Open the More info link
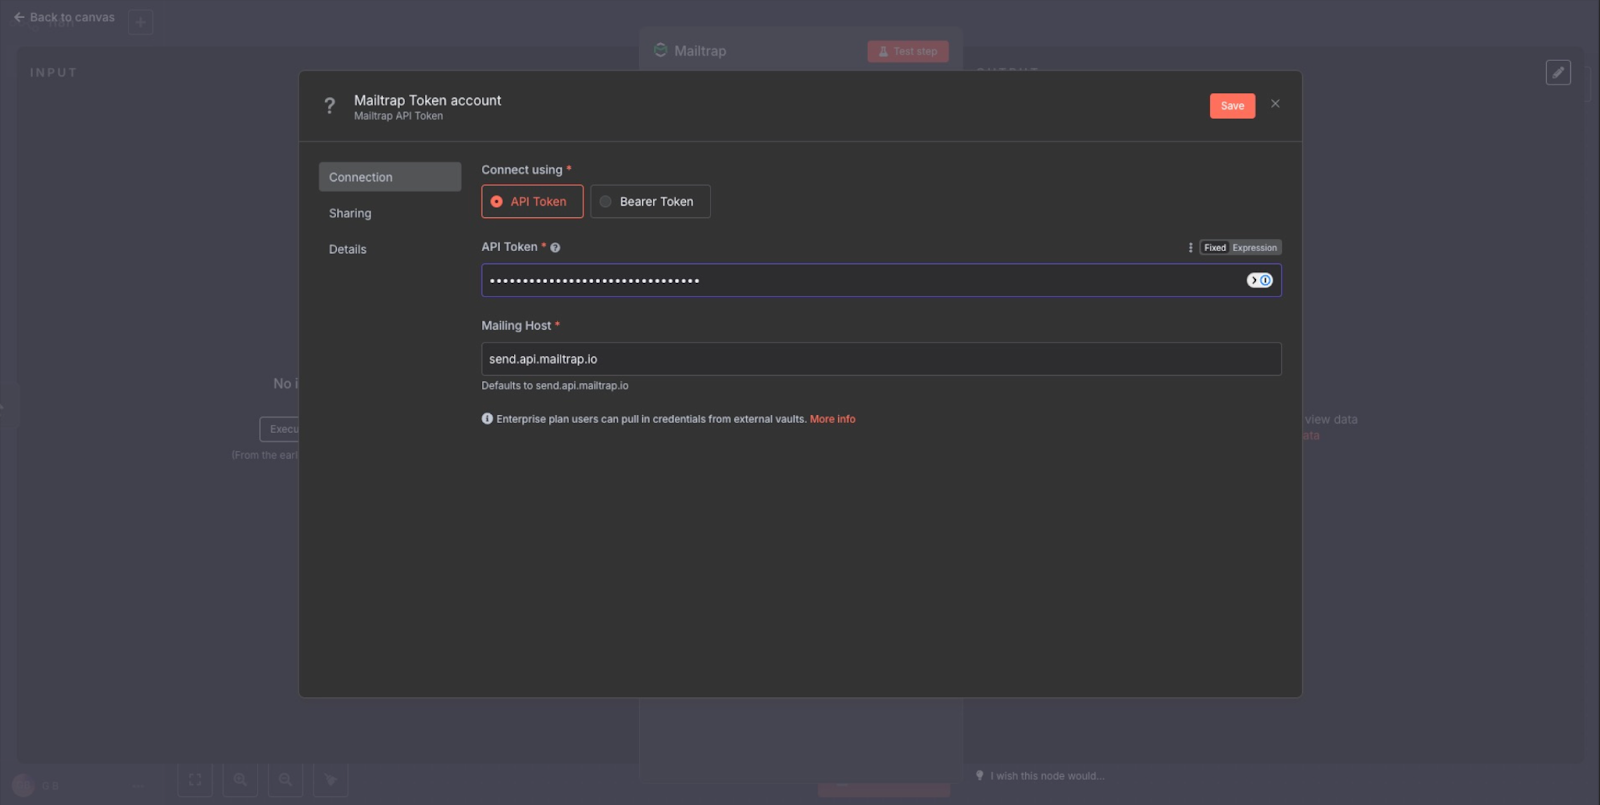Screen dimensions: 1600x805 point(832,419)
